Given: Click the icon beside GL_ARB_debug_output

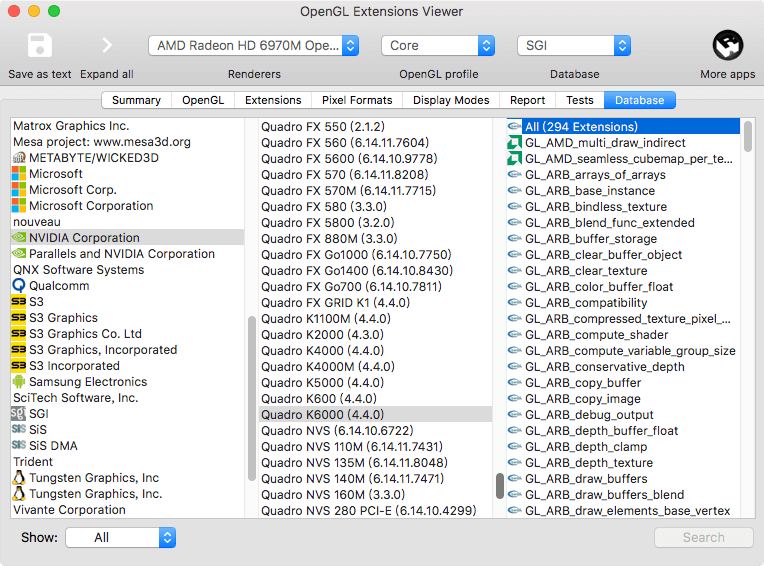Looking at the screenshot, I should [514, 415].
